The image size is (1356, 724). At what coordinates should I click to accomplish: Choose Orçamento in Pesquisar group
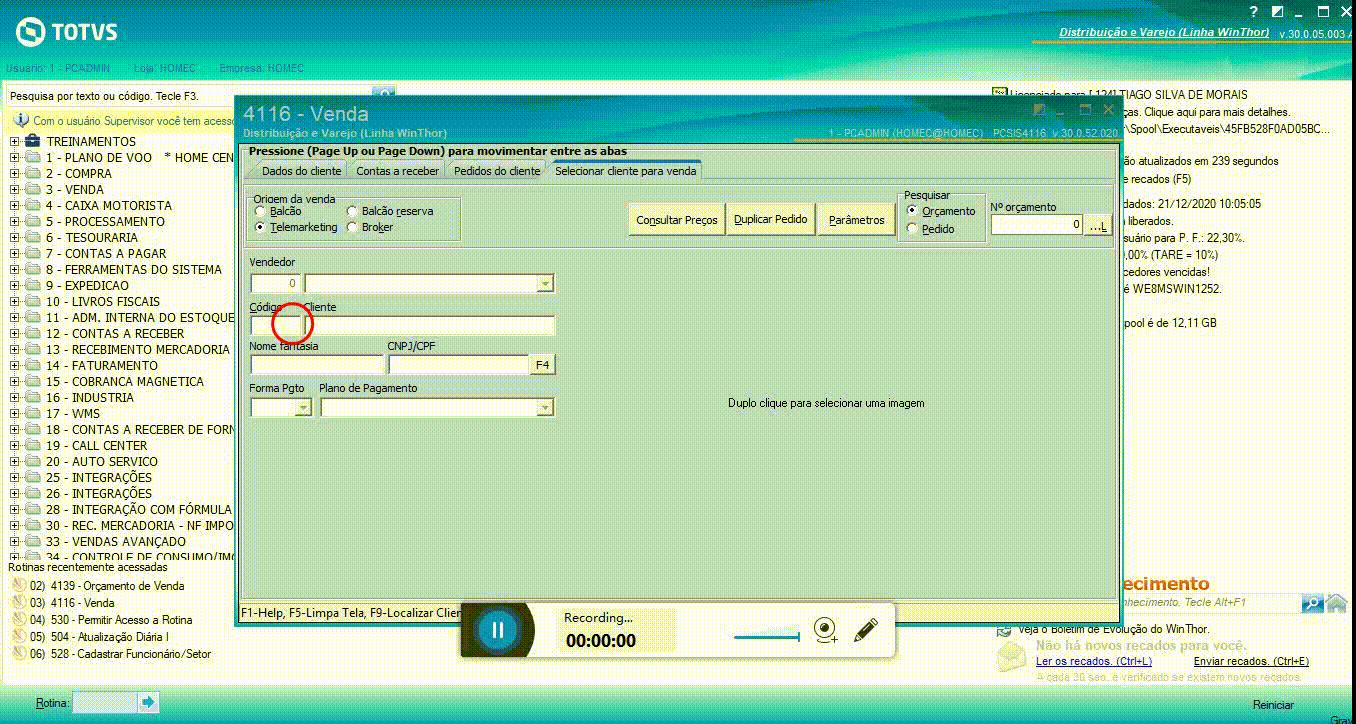coord(912,211)
